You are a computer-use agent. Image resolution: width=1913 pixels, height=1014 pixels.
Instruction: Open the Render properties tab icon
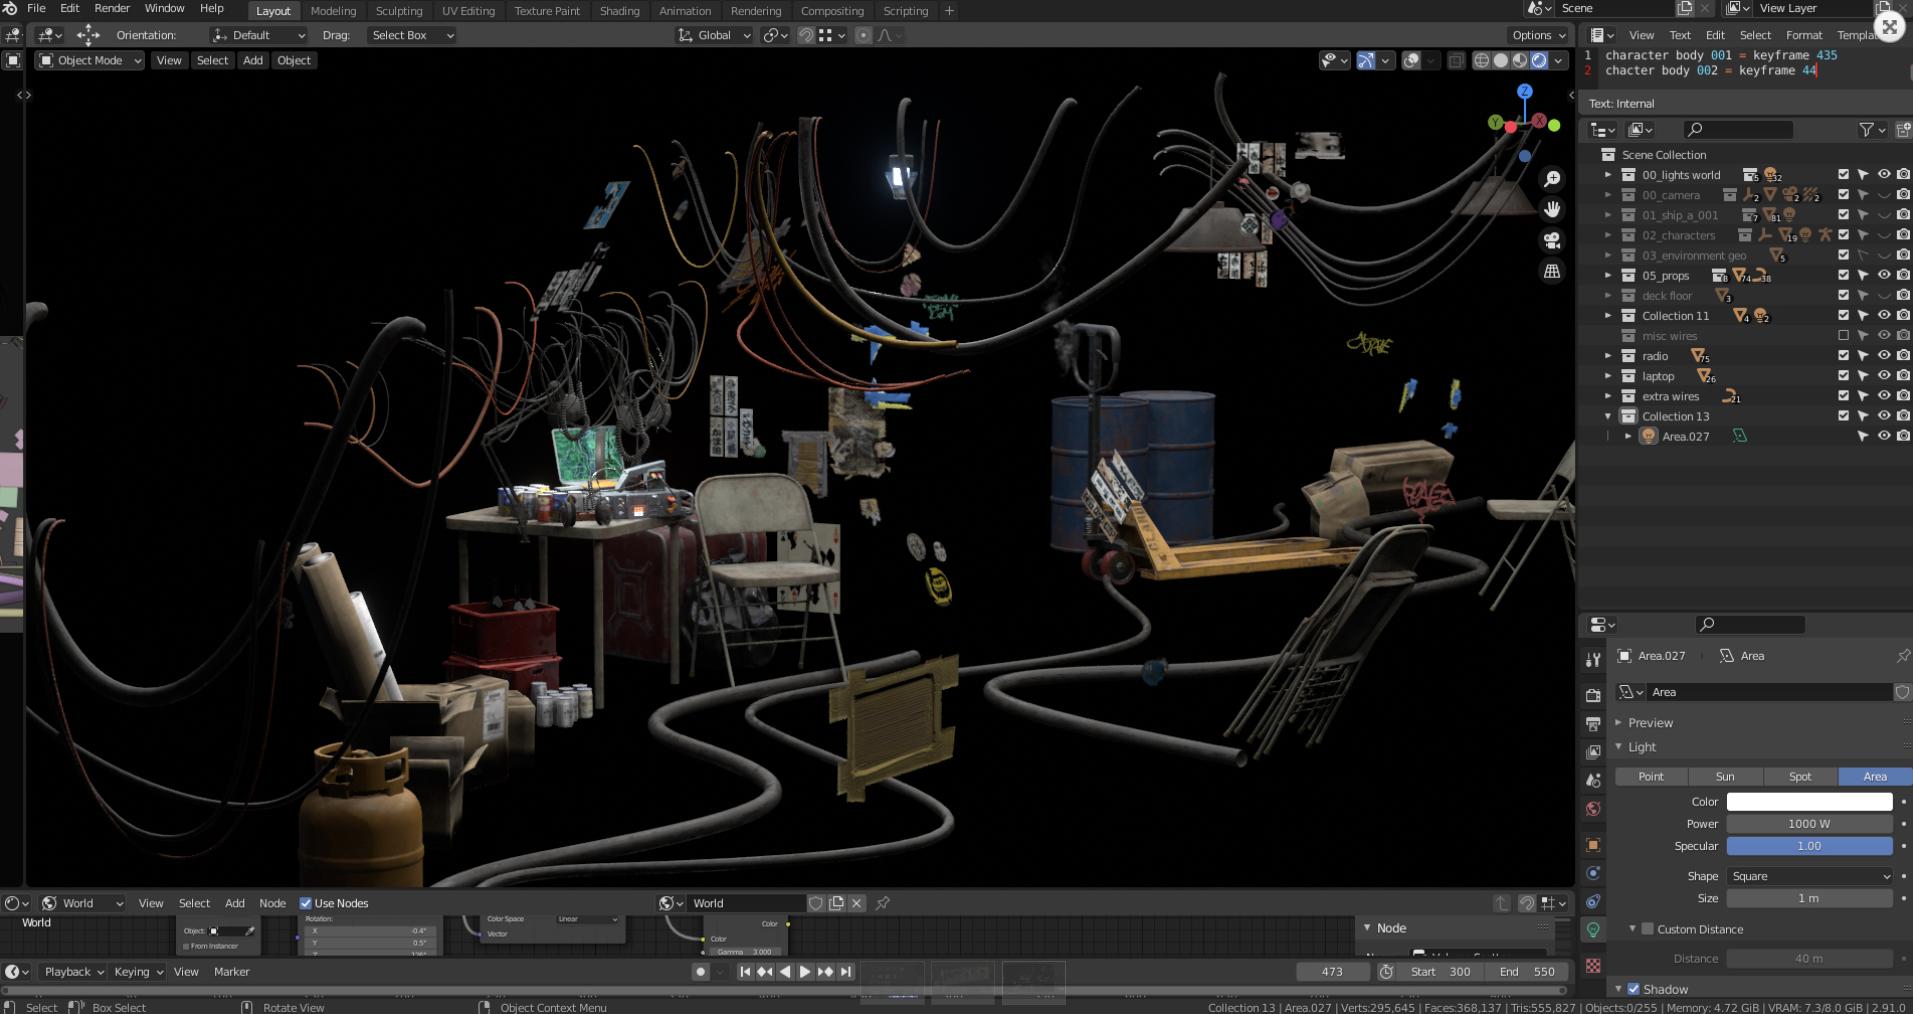1593,695
